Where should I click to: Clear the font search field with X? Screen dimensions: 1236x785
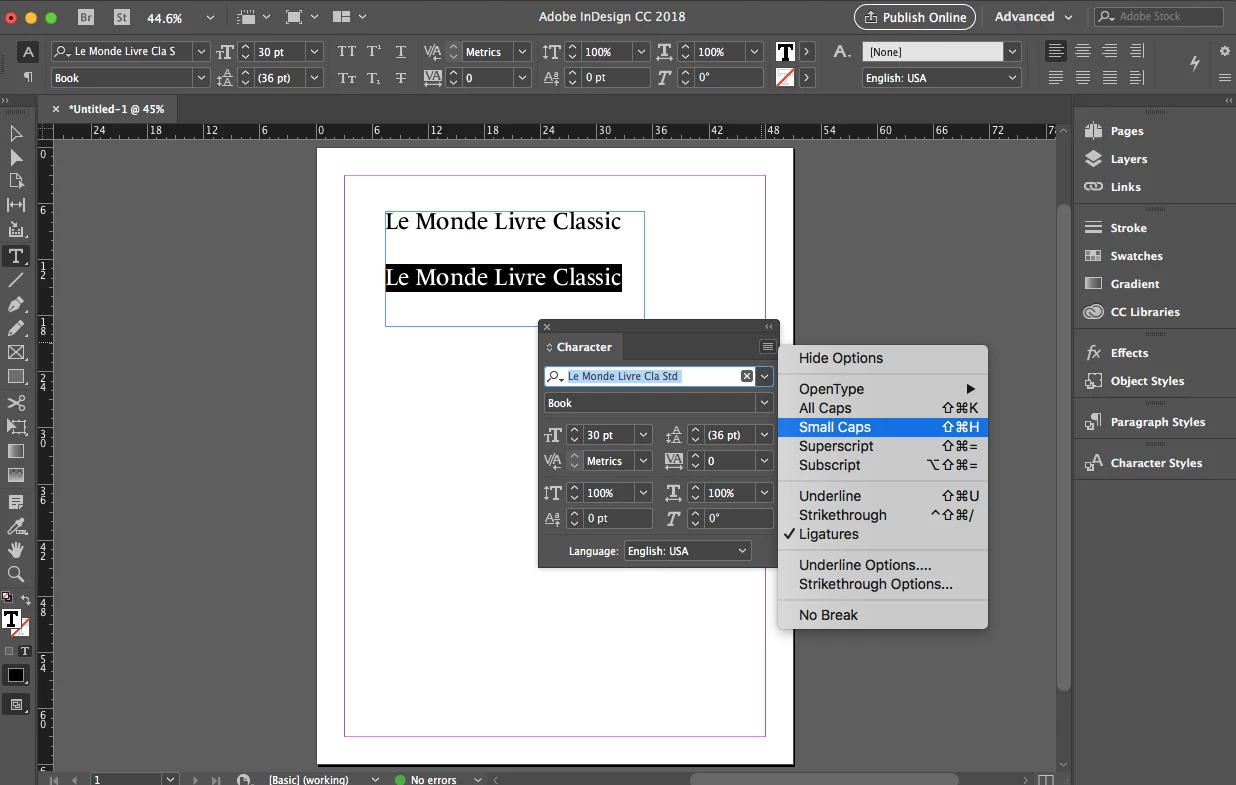(x=747, y=376)
